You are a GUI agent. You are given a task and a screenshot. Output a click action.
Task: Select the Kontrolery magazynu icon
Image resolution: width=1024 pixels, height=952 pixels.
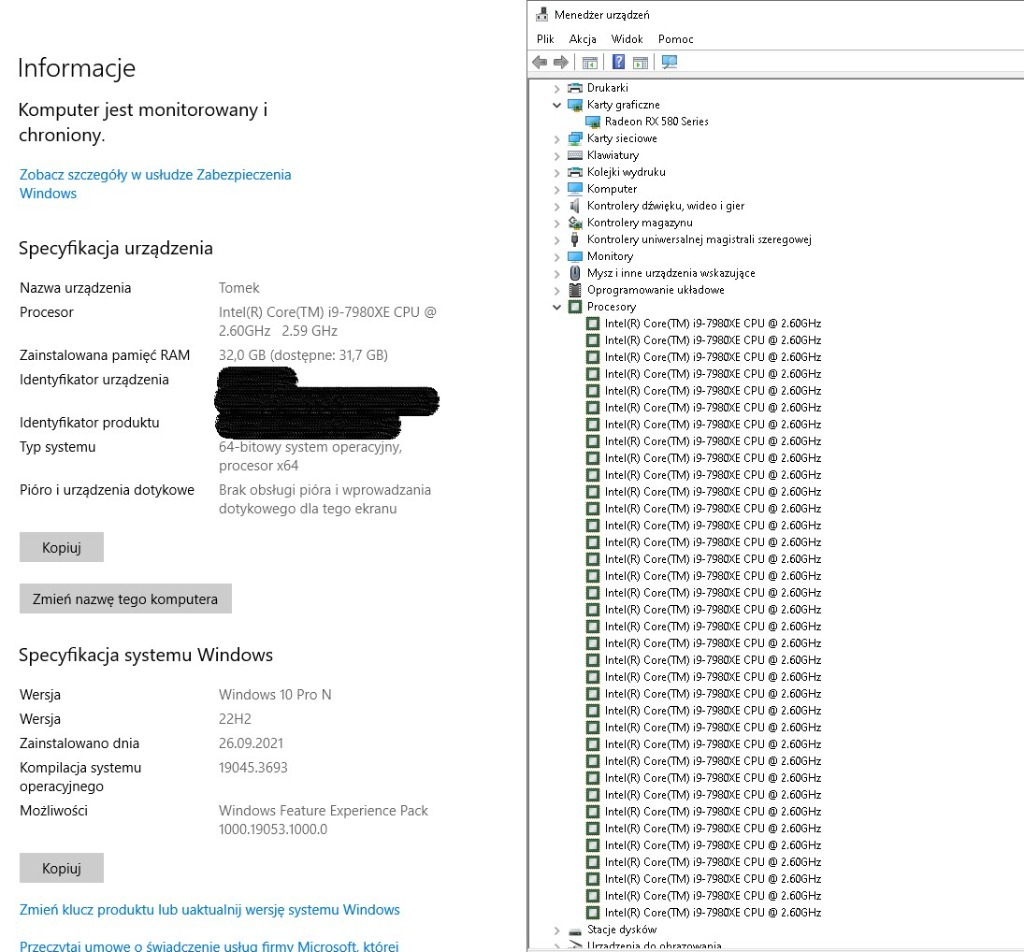(575, 223)
